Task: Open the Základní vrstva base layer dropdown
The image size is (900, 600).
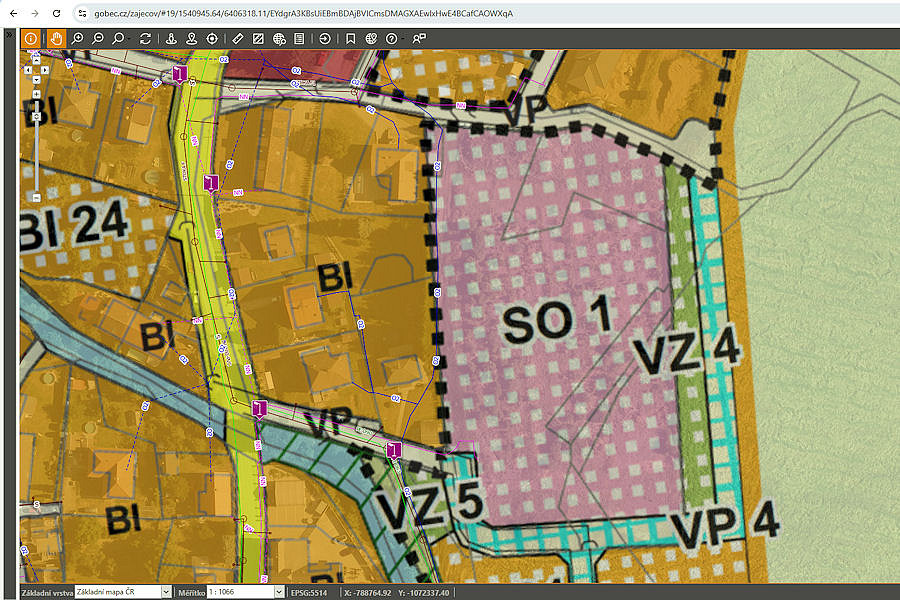Action: tap(123, 592)
